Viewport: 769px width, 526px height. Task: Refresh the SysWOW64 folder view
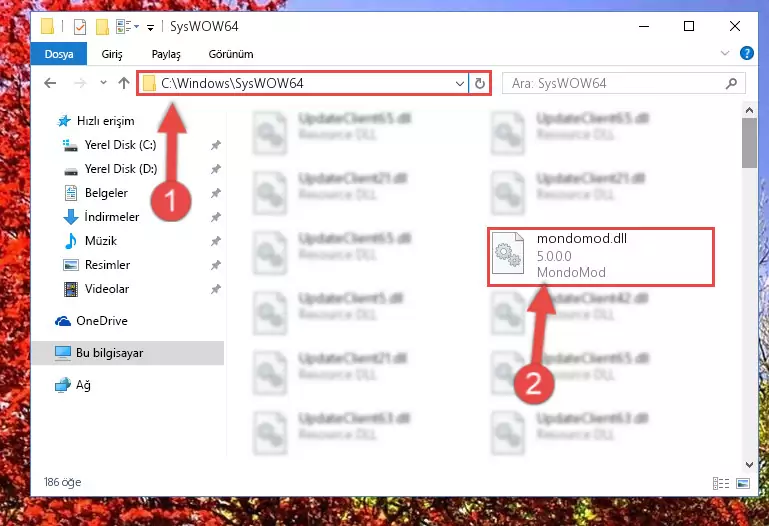click(480, 84)
